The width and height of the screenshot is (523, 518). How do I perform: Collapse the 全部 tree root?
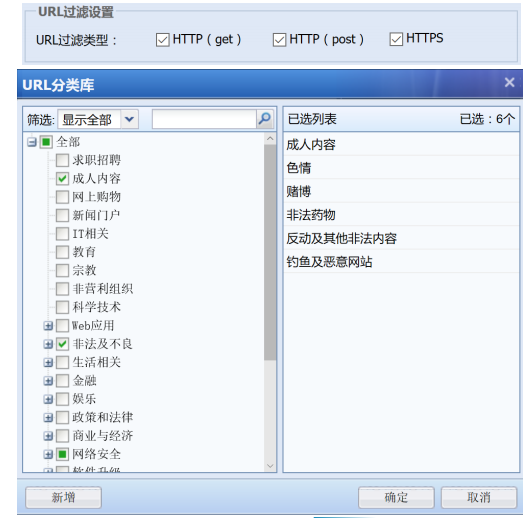coord(32,142)
